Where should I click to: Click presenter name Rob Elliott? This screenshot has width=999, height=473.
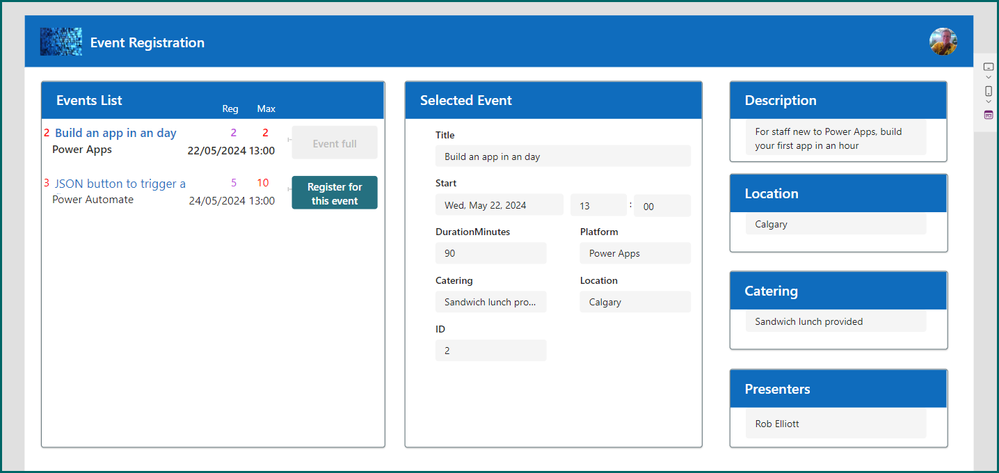778,424
